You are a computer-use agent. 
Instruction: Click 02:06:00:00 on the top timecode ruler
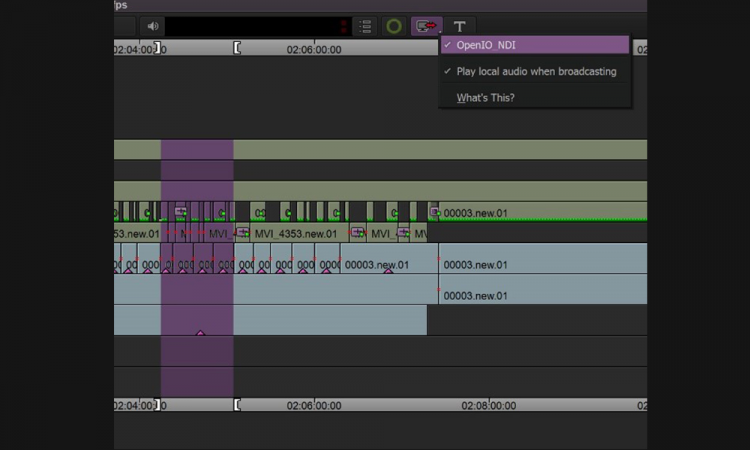point(314,50)
